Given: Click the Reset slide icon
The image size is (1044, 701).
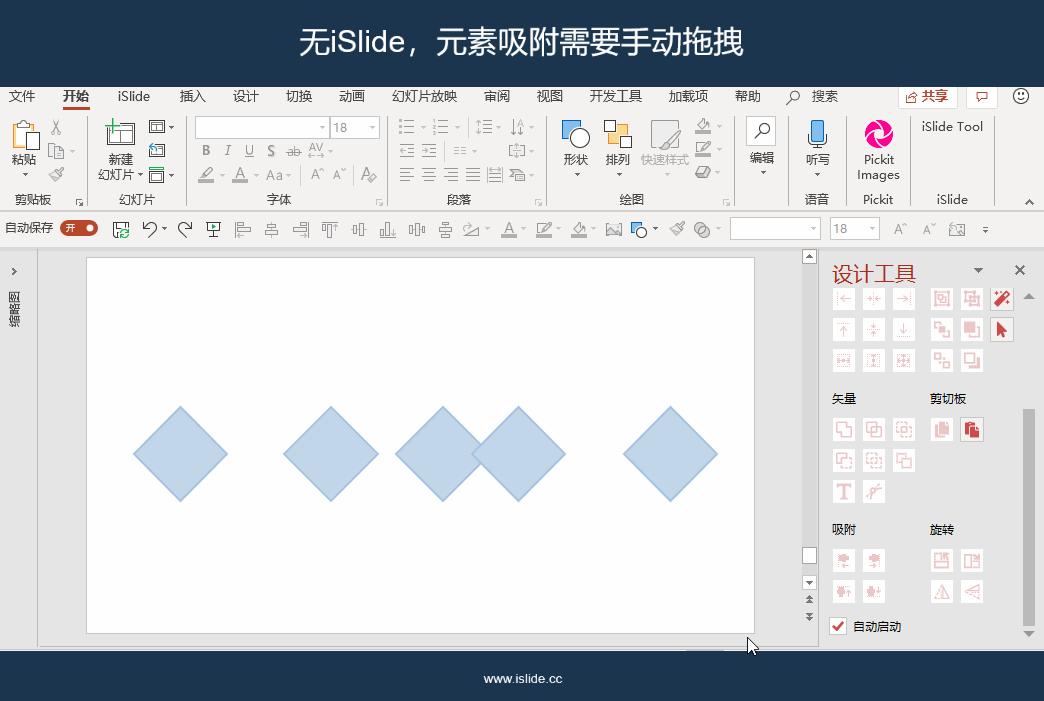Looking at the screenshot, I should [157, 150].
